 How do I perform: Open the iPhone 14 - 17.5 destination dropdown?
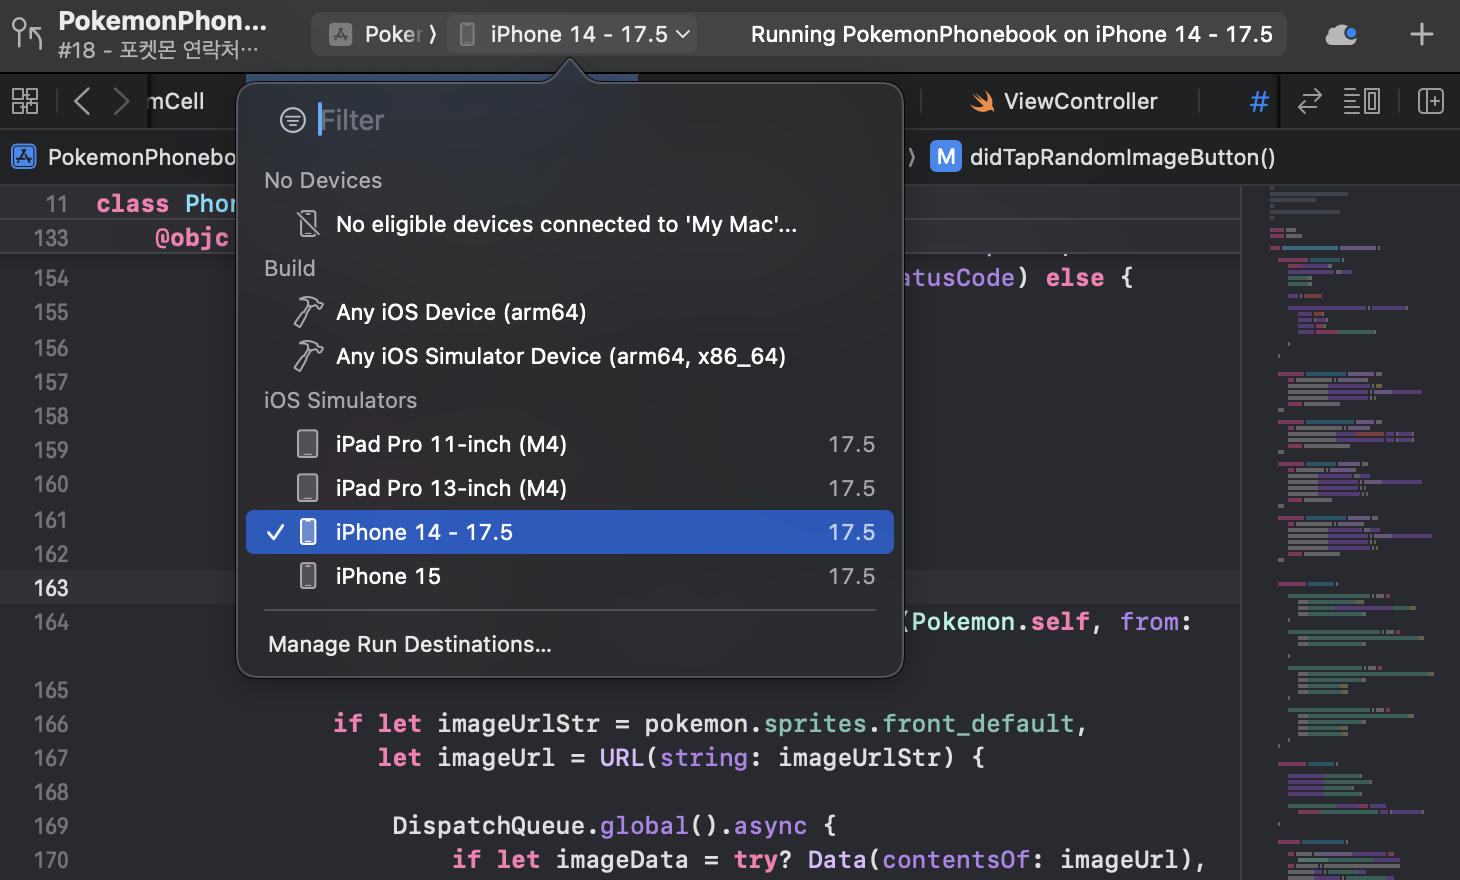tap(574, 34)
